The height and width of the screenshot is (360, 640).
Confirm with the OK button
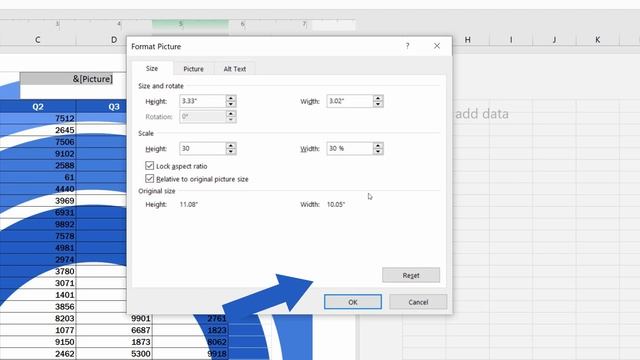pos(353,302)
